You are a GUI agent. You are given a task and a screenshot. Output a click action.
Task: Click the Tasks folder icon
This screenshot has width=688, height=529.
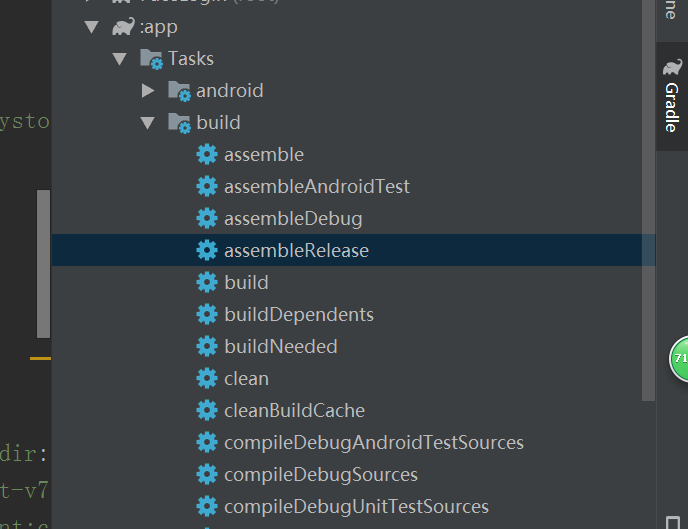[x=151, y=59]
